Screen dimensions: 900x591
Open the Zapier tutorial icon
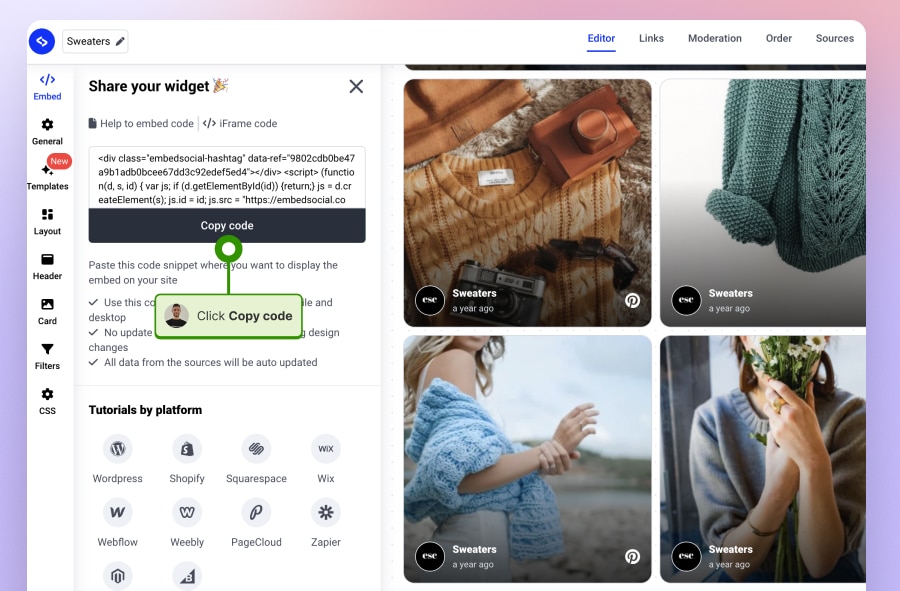tap(325, 512)
